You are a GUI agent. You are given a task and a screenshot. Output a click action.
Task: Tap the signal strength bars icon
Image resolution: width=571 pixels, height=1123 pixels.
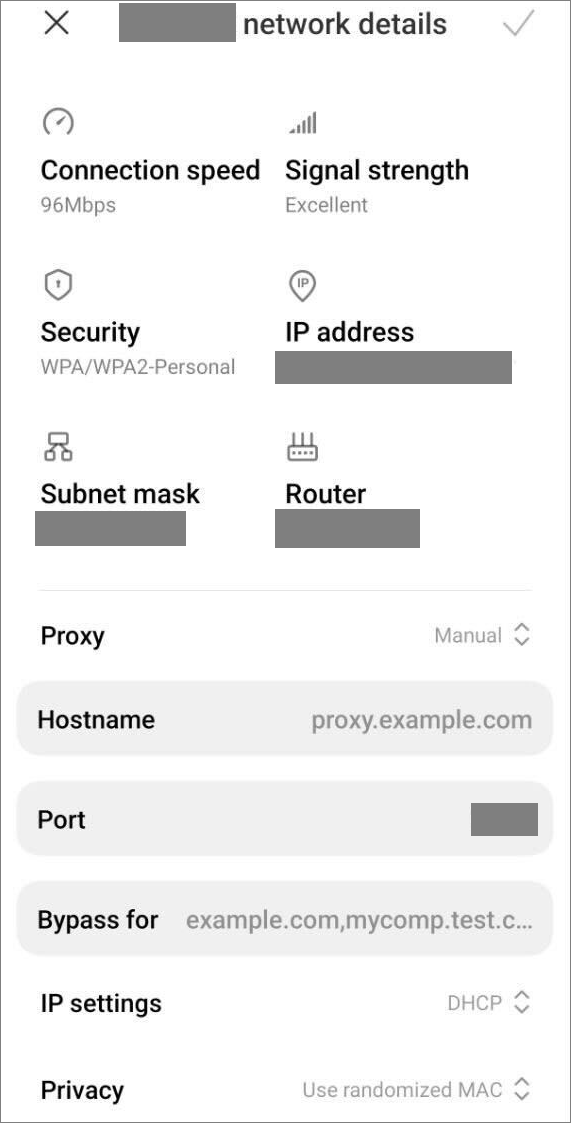(x=302, y=123)
